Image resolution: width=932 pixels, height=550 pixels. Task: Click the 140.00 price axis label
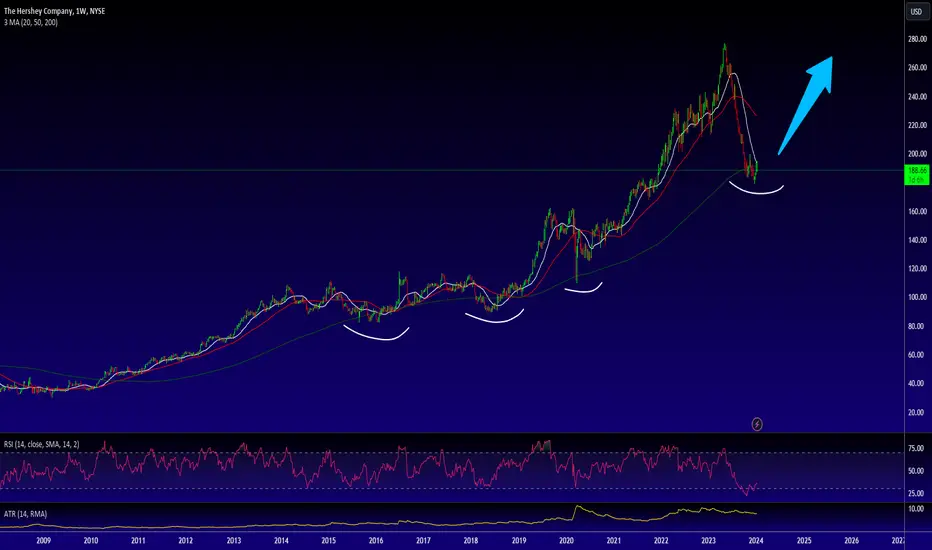coord(917,240)
